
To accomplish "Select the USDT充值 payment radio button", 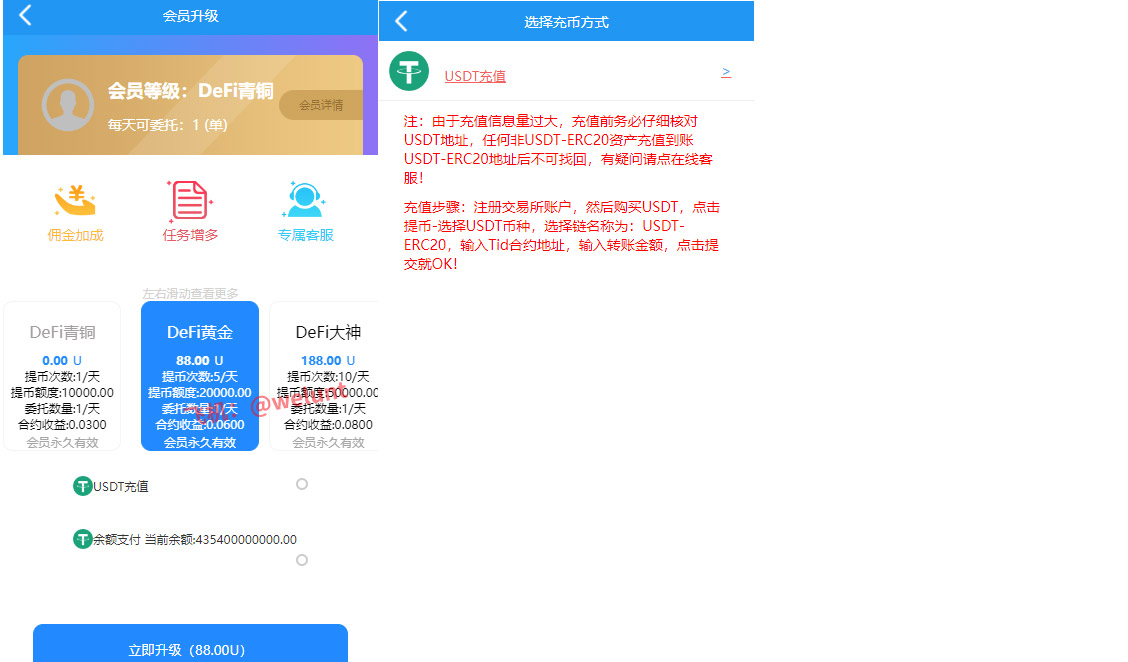I will 302,484.
